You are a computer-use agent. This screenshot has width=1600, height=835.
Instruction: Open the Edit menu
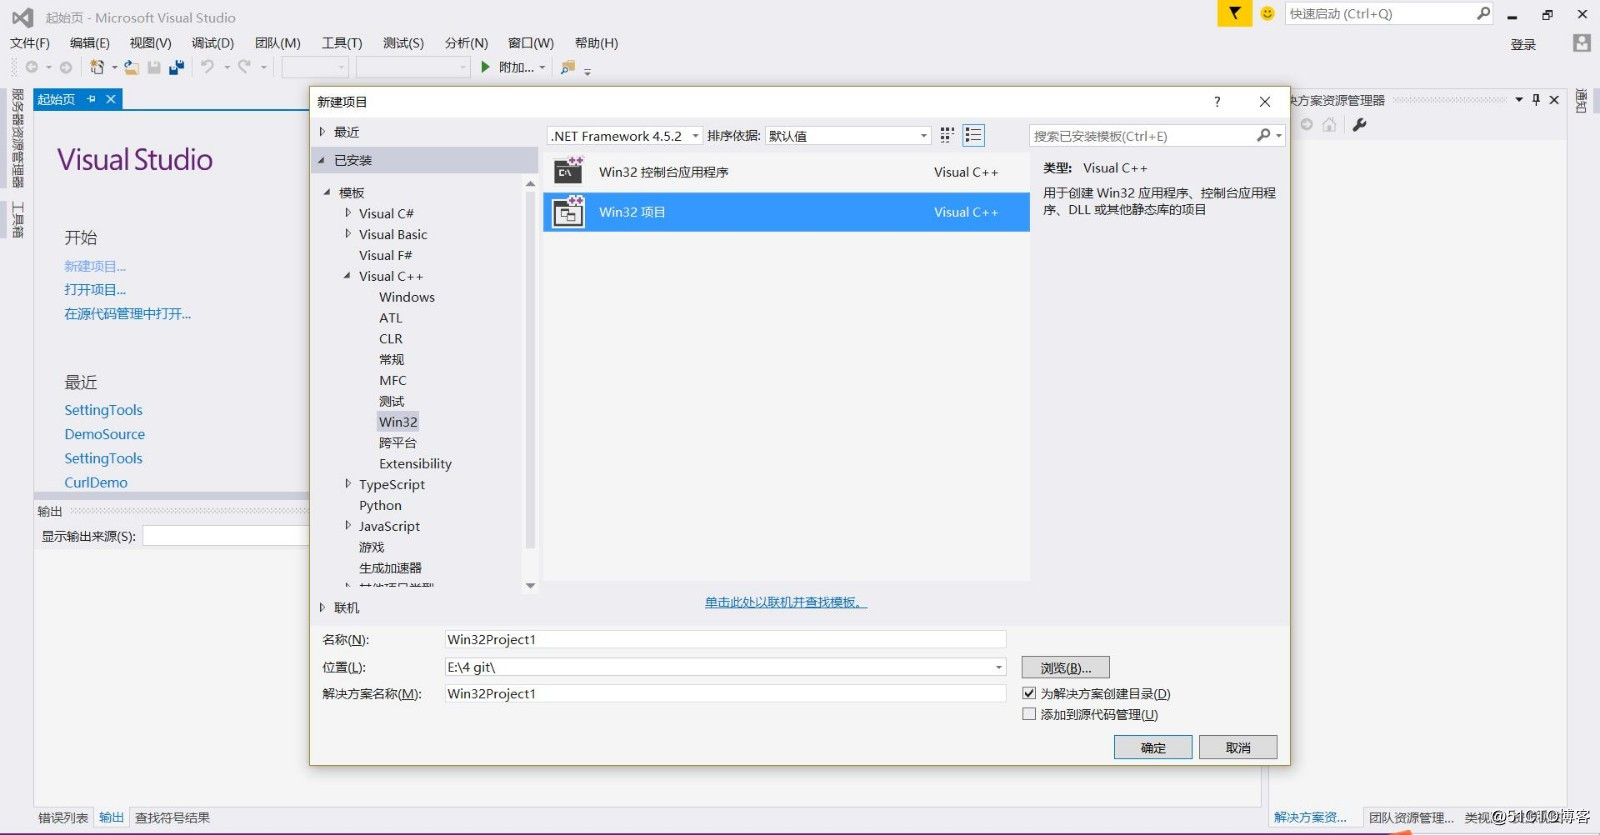point(90,43)
